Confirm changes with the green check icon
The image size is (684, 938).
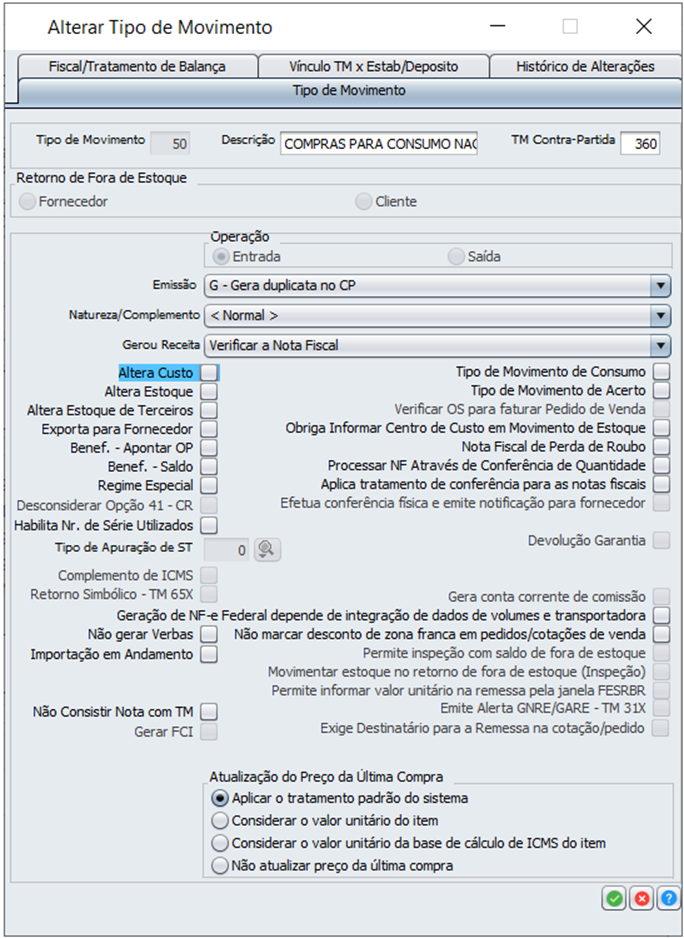(x=615, y=898)
